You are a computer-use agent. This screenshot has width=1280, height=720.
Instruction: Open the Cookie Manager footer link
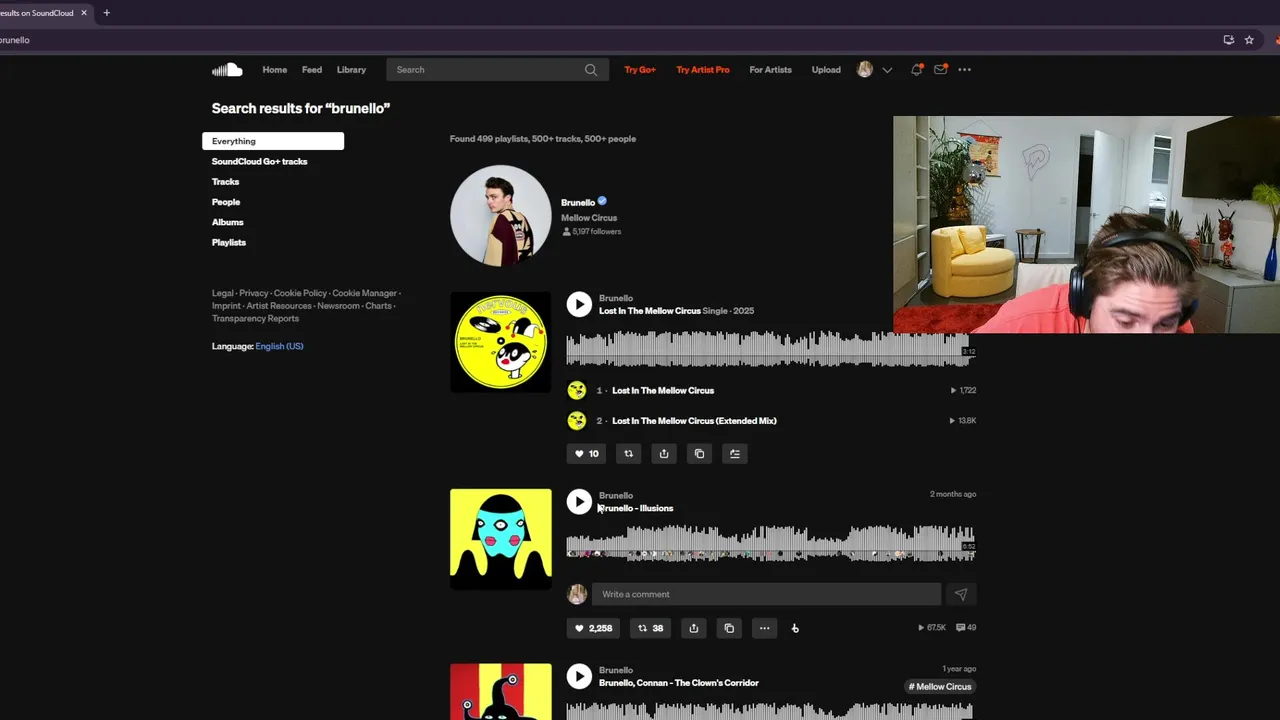[365, 293]
